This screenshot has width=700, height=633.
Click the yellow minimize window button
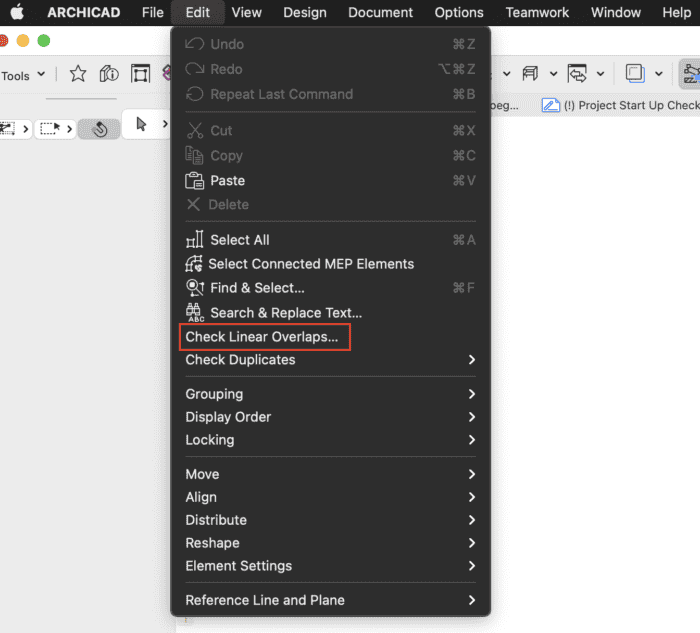[x=23, y=41]
